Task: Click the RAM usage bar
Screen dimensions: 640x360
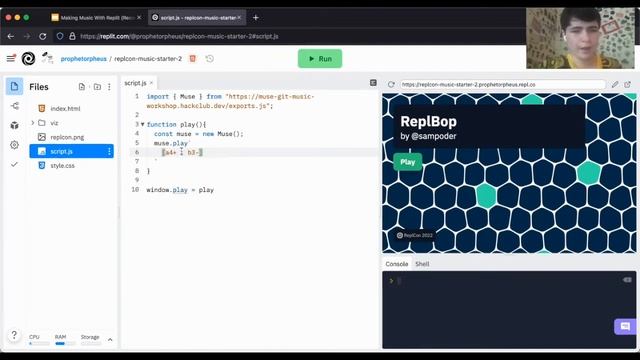Action: coord(65,344)
